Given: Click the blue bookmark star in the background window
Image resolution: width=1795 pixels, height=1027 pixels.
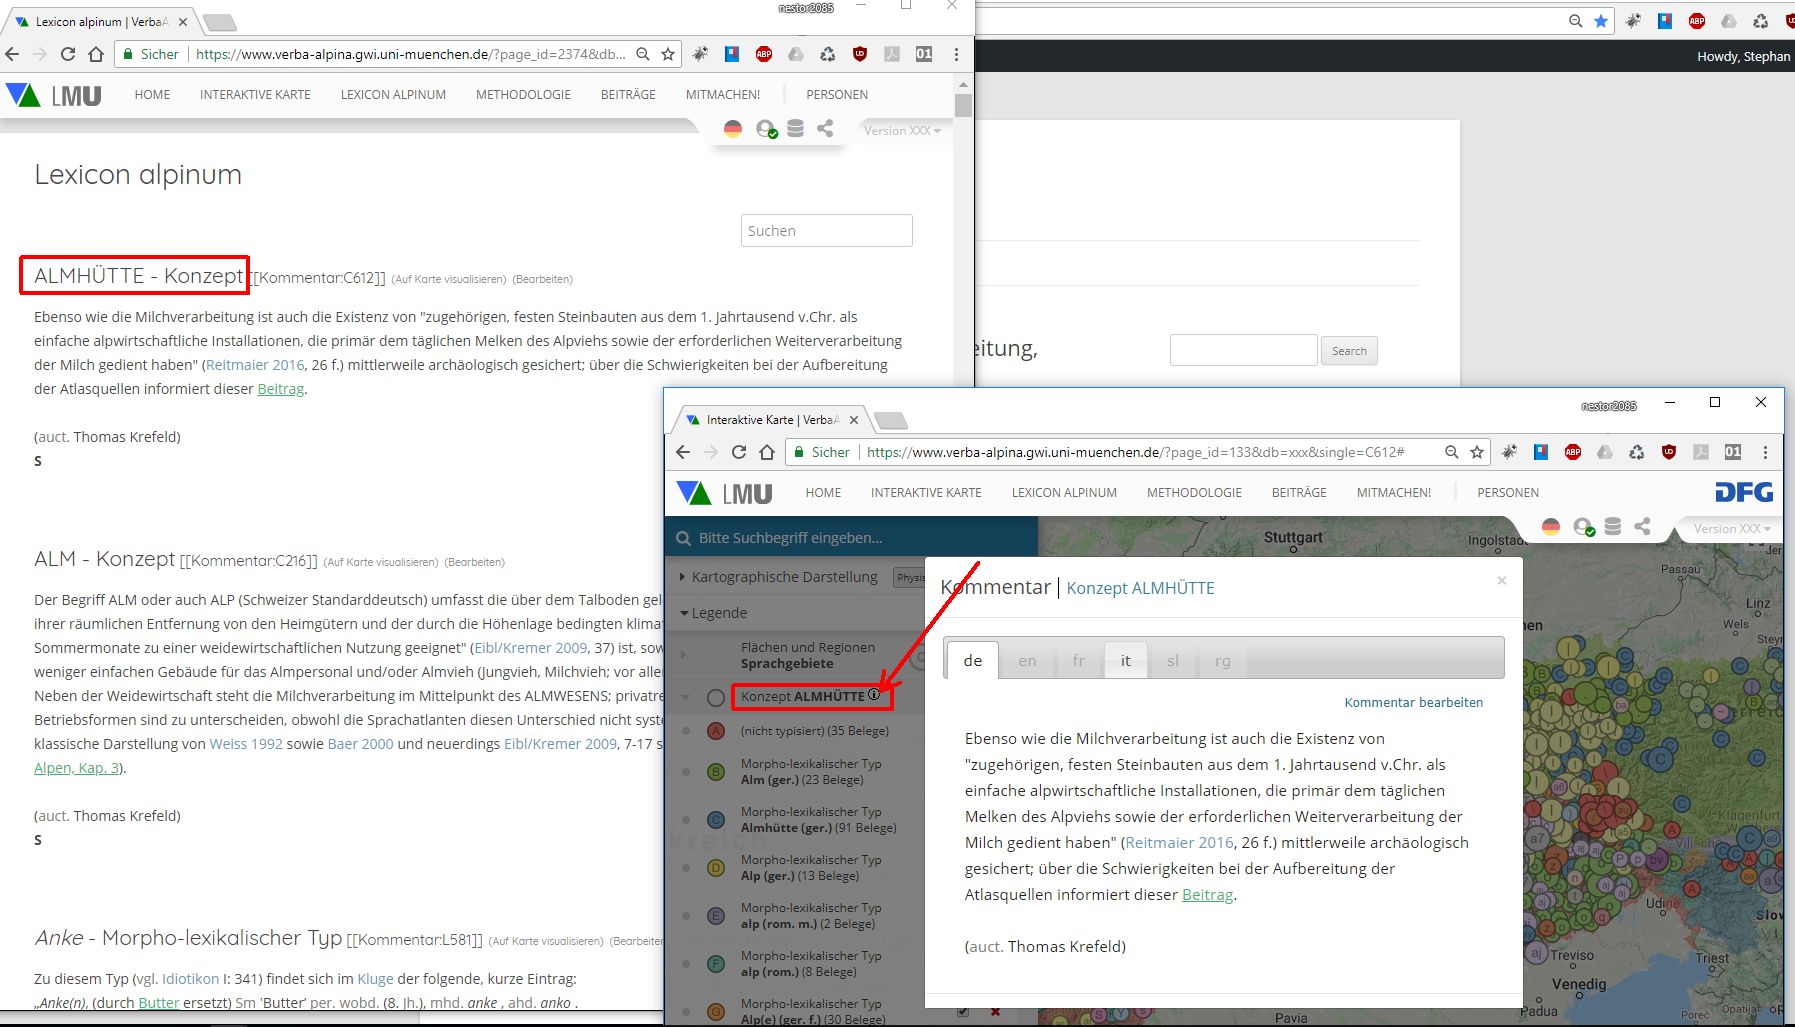Looking at the screenshot, I should tap(1601, 21).
